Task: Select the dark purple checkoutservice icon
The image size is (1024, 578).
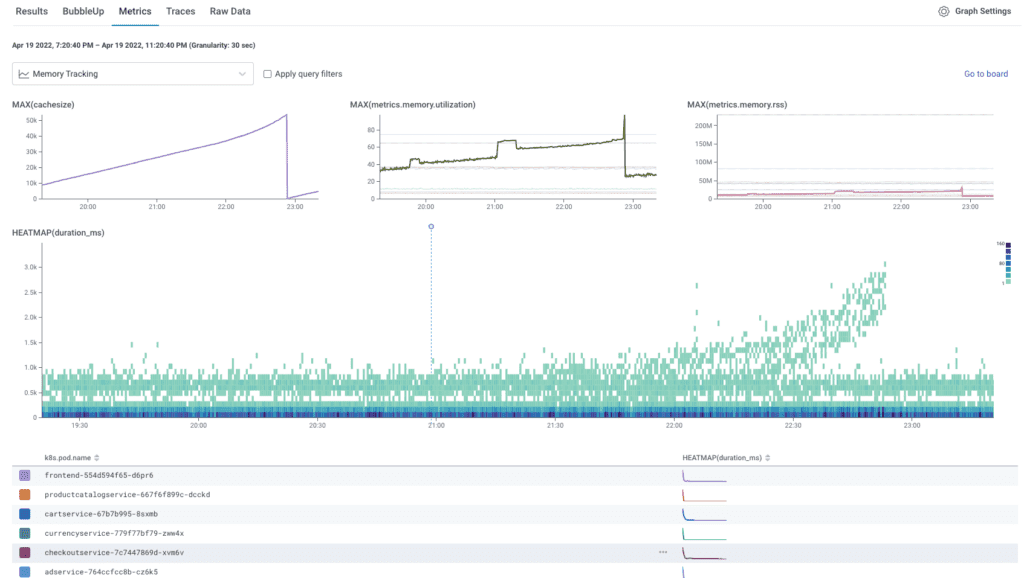Action: 24,552
